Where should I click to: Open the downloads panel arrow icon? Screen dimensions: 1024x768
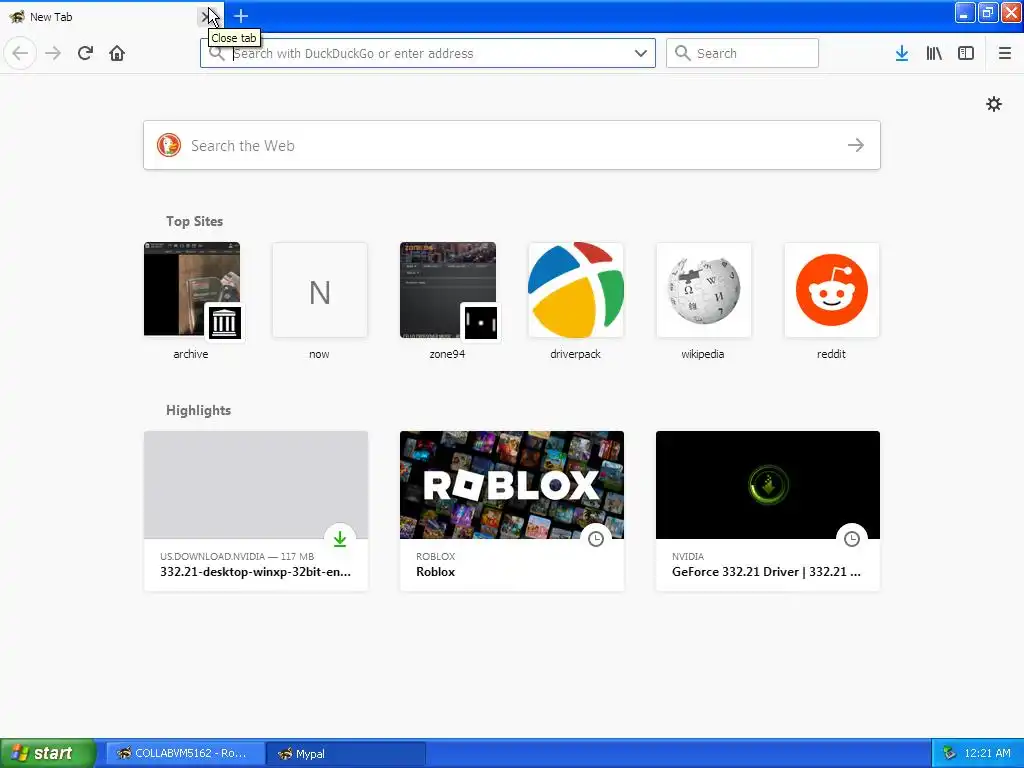click(x=902, y=53)
